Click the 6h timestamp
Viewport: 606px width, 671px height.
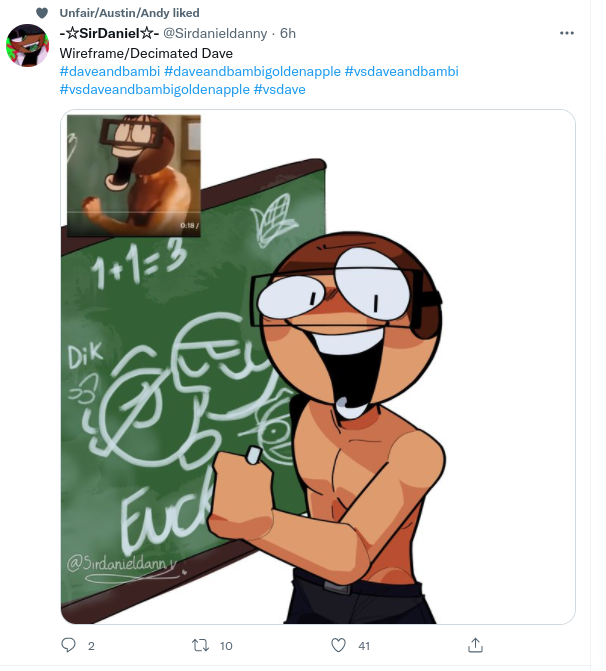click(288, 33)
